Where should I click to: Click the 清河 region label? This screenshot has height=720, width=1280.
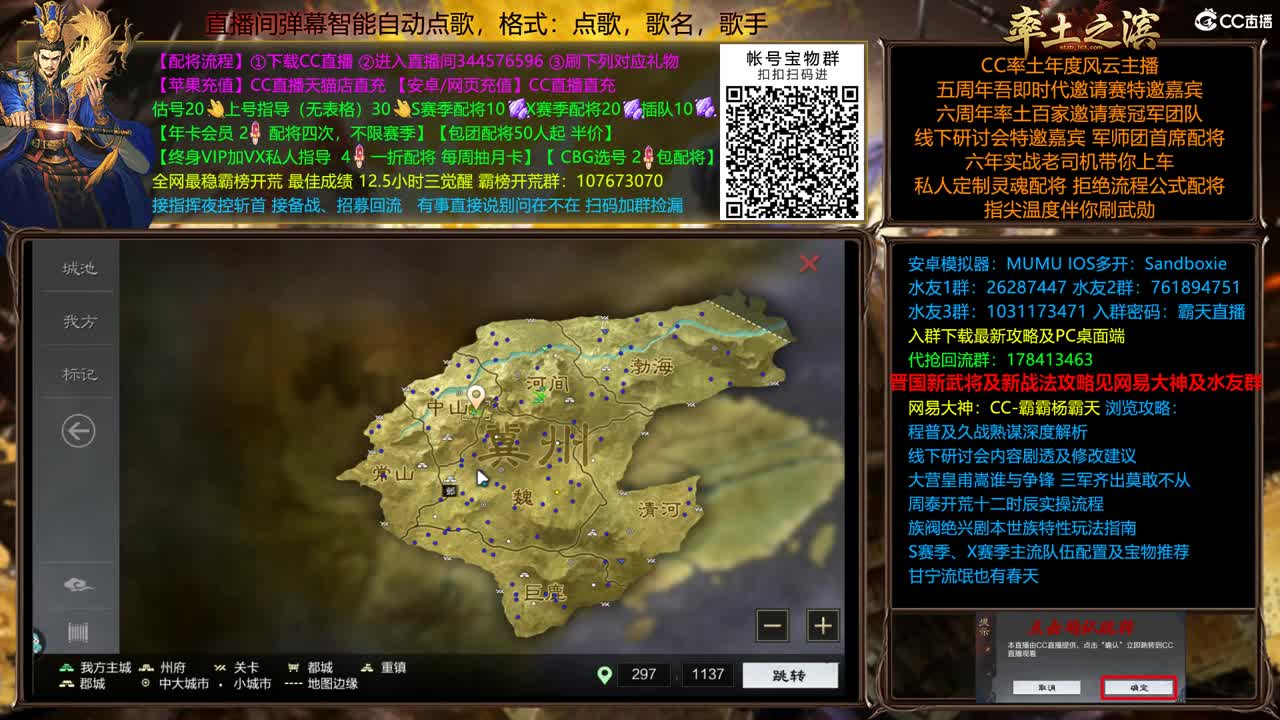[x=659, y=509]
